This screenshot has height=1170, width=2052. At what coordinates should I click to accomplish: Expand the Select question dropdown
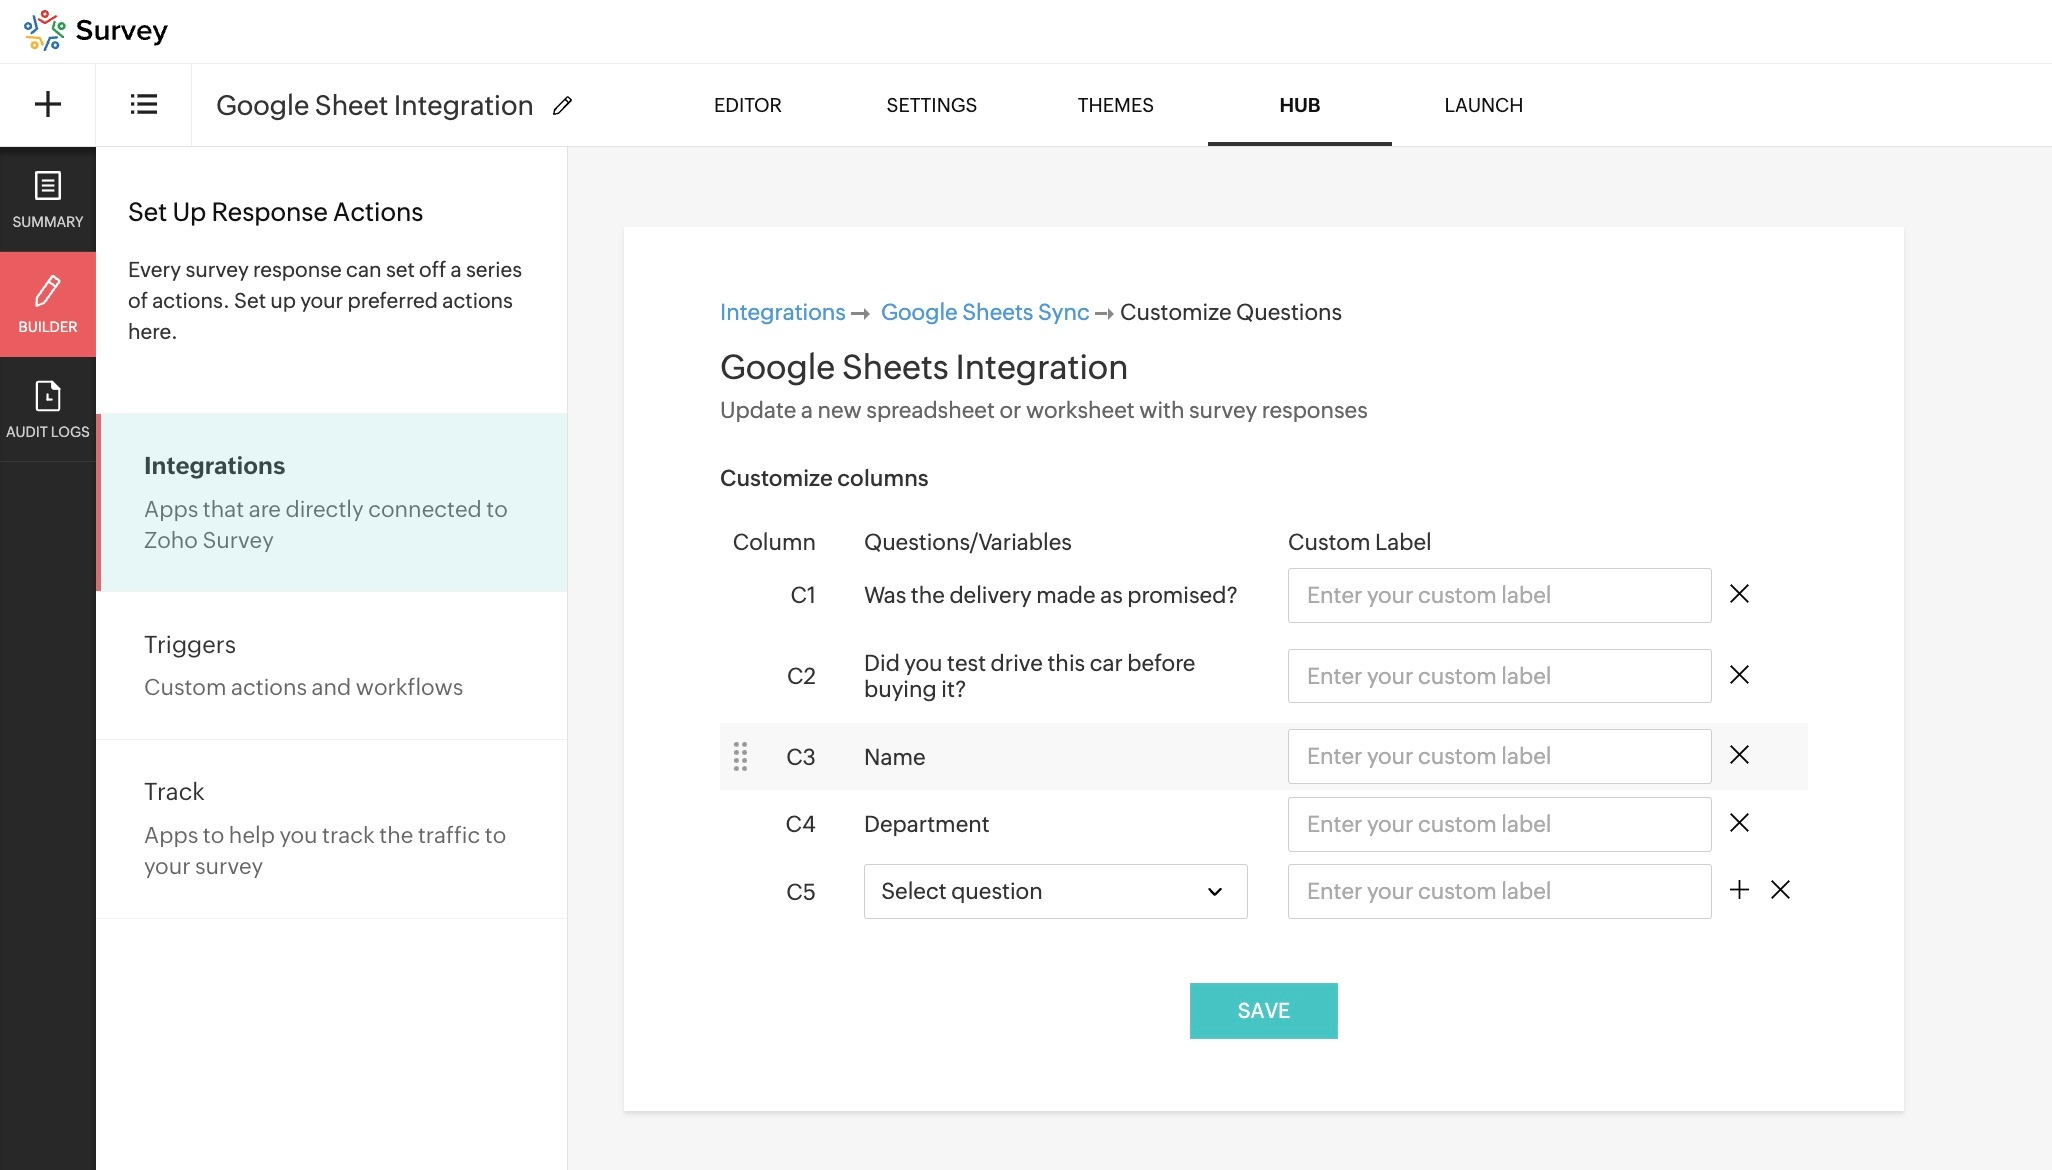click(1055, 891)
